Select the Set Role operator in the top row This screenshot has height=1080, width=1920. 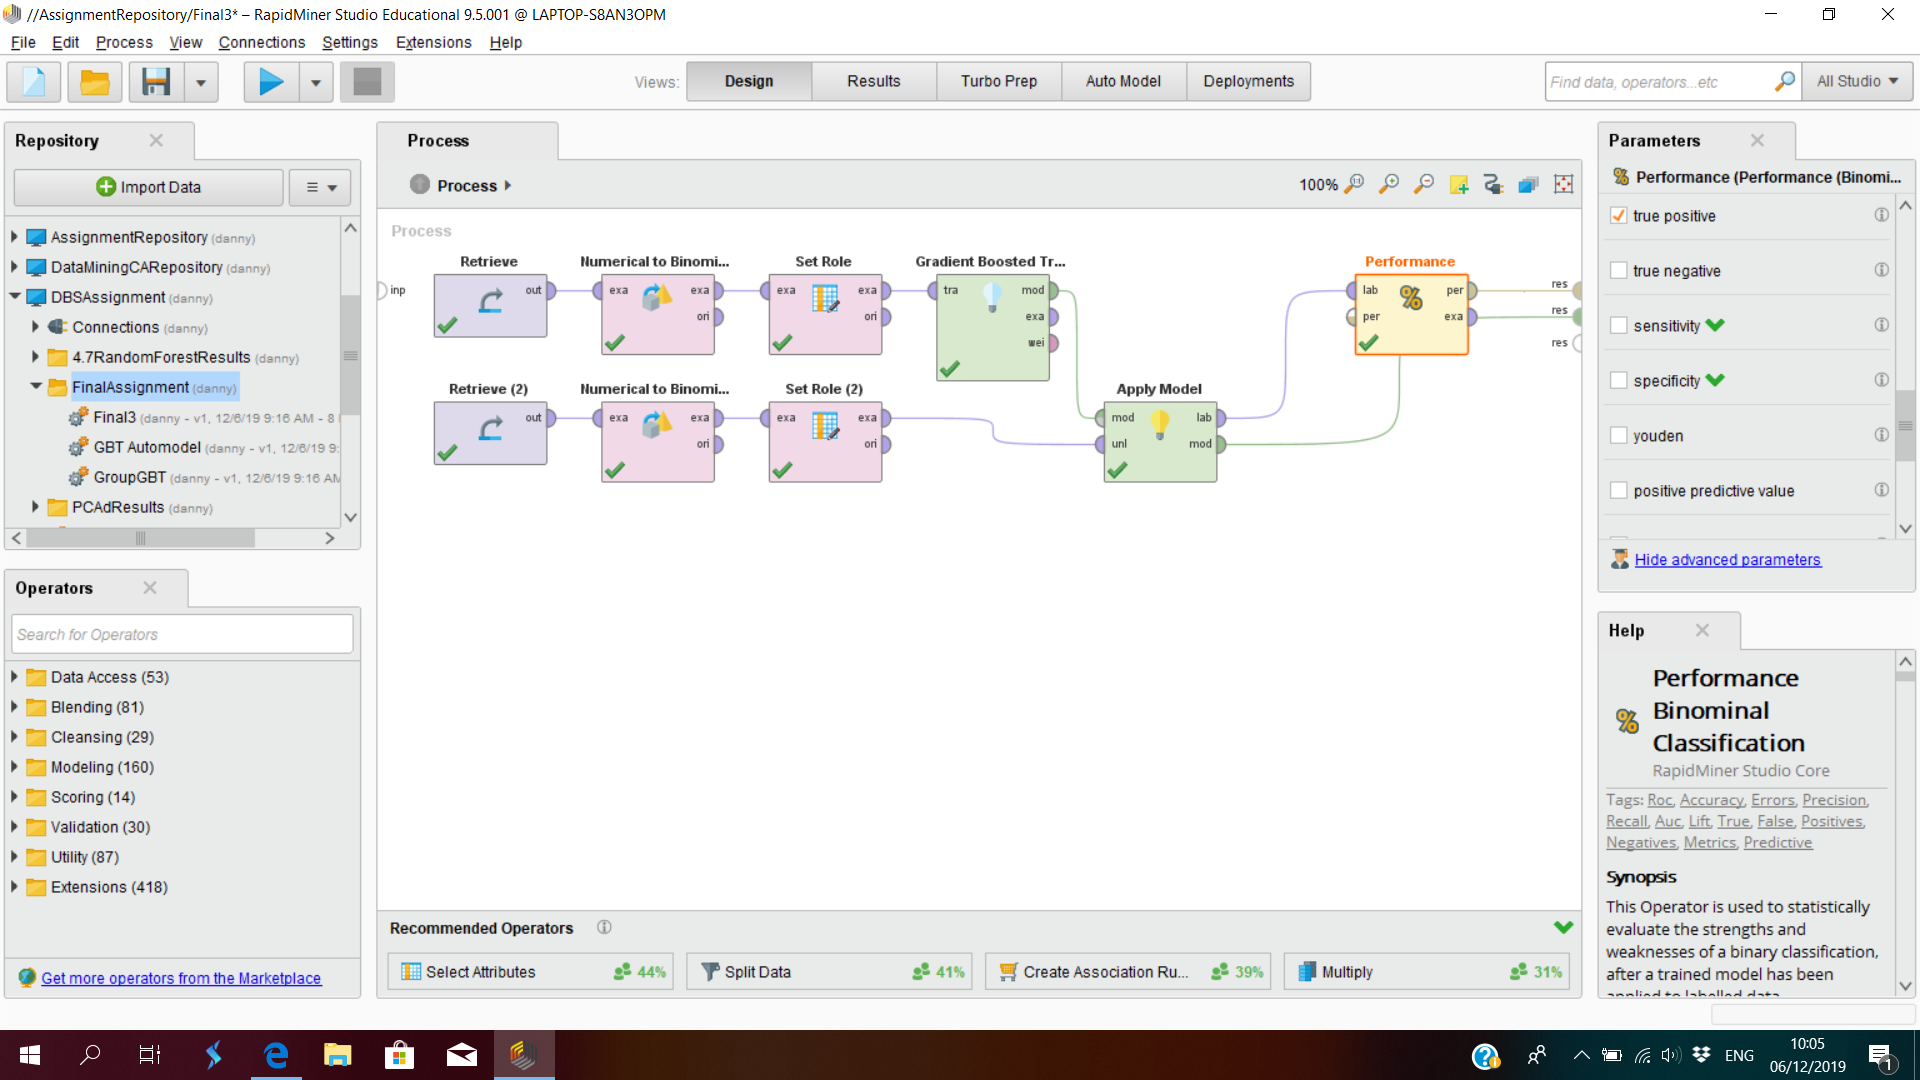tap(825, 314)
